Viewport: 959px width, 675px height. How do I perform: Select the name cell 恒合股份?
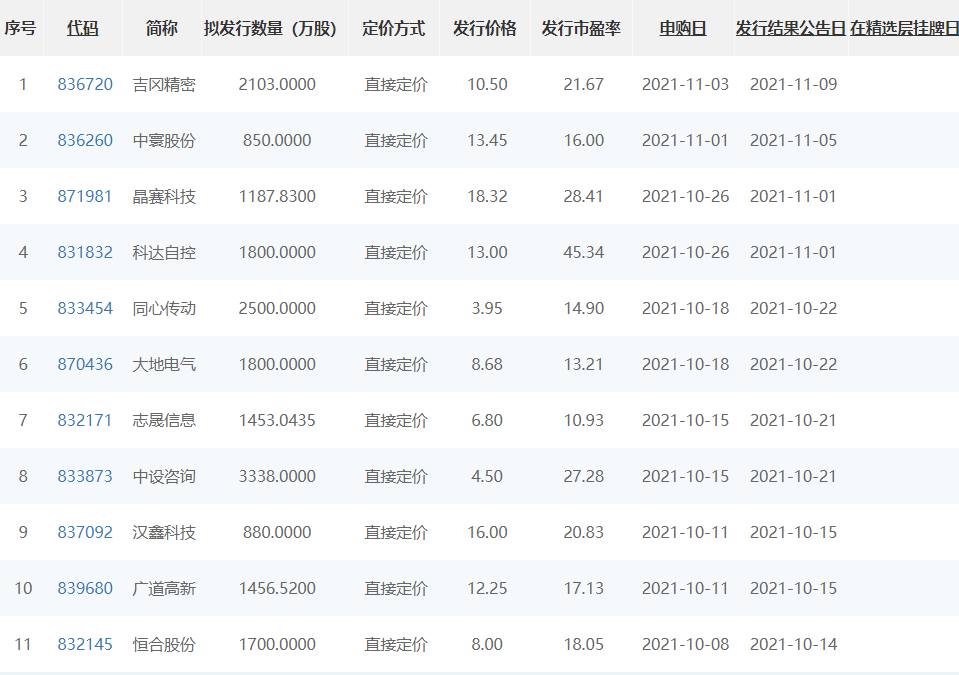coord(164,644)
